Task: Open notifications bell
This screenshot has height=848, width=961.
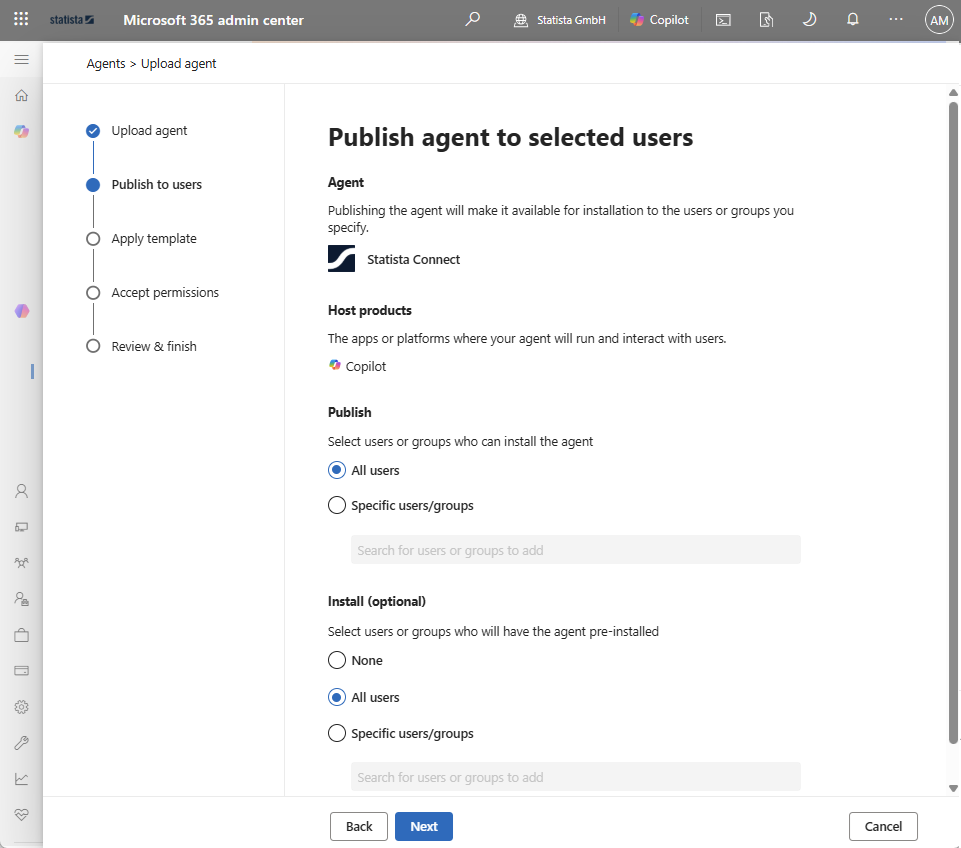Action: click(853, 20)
